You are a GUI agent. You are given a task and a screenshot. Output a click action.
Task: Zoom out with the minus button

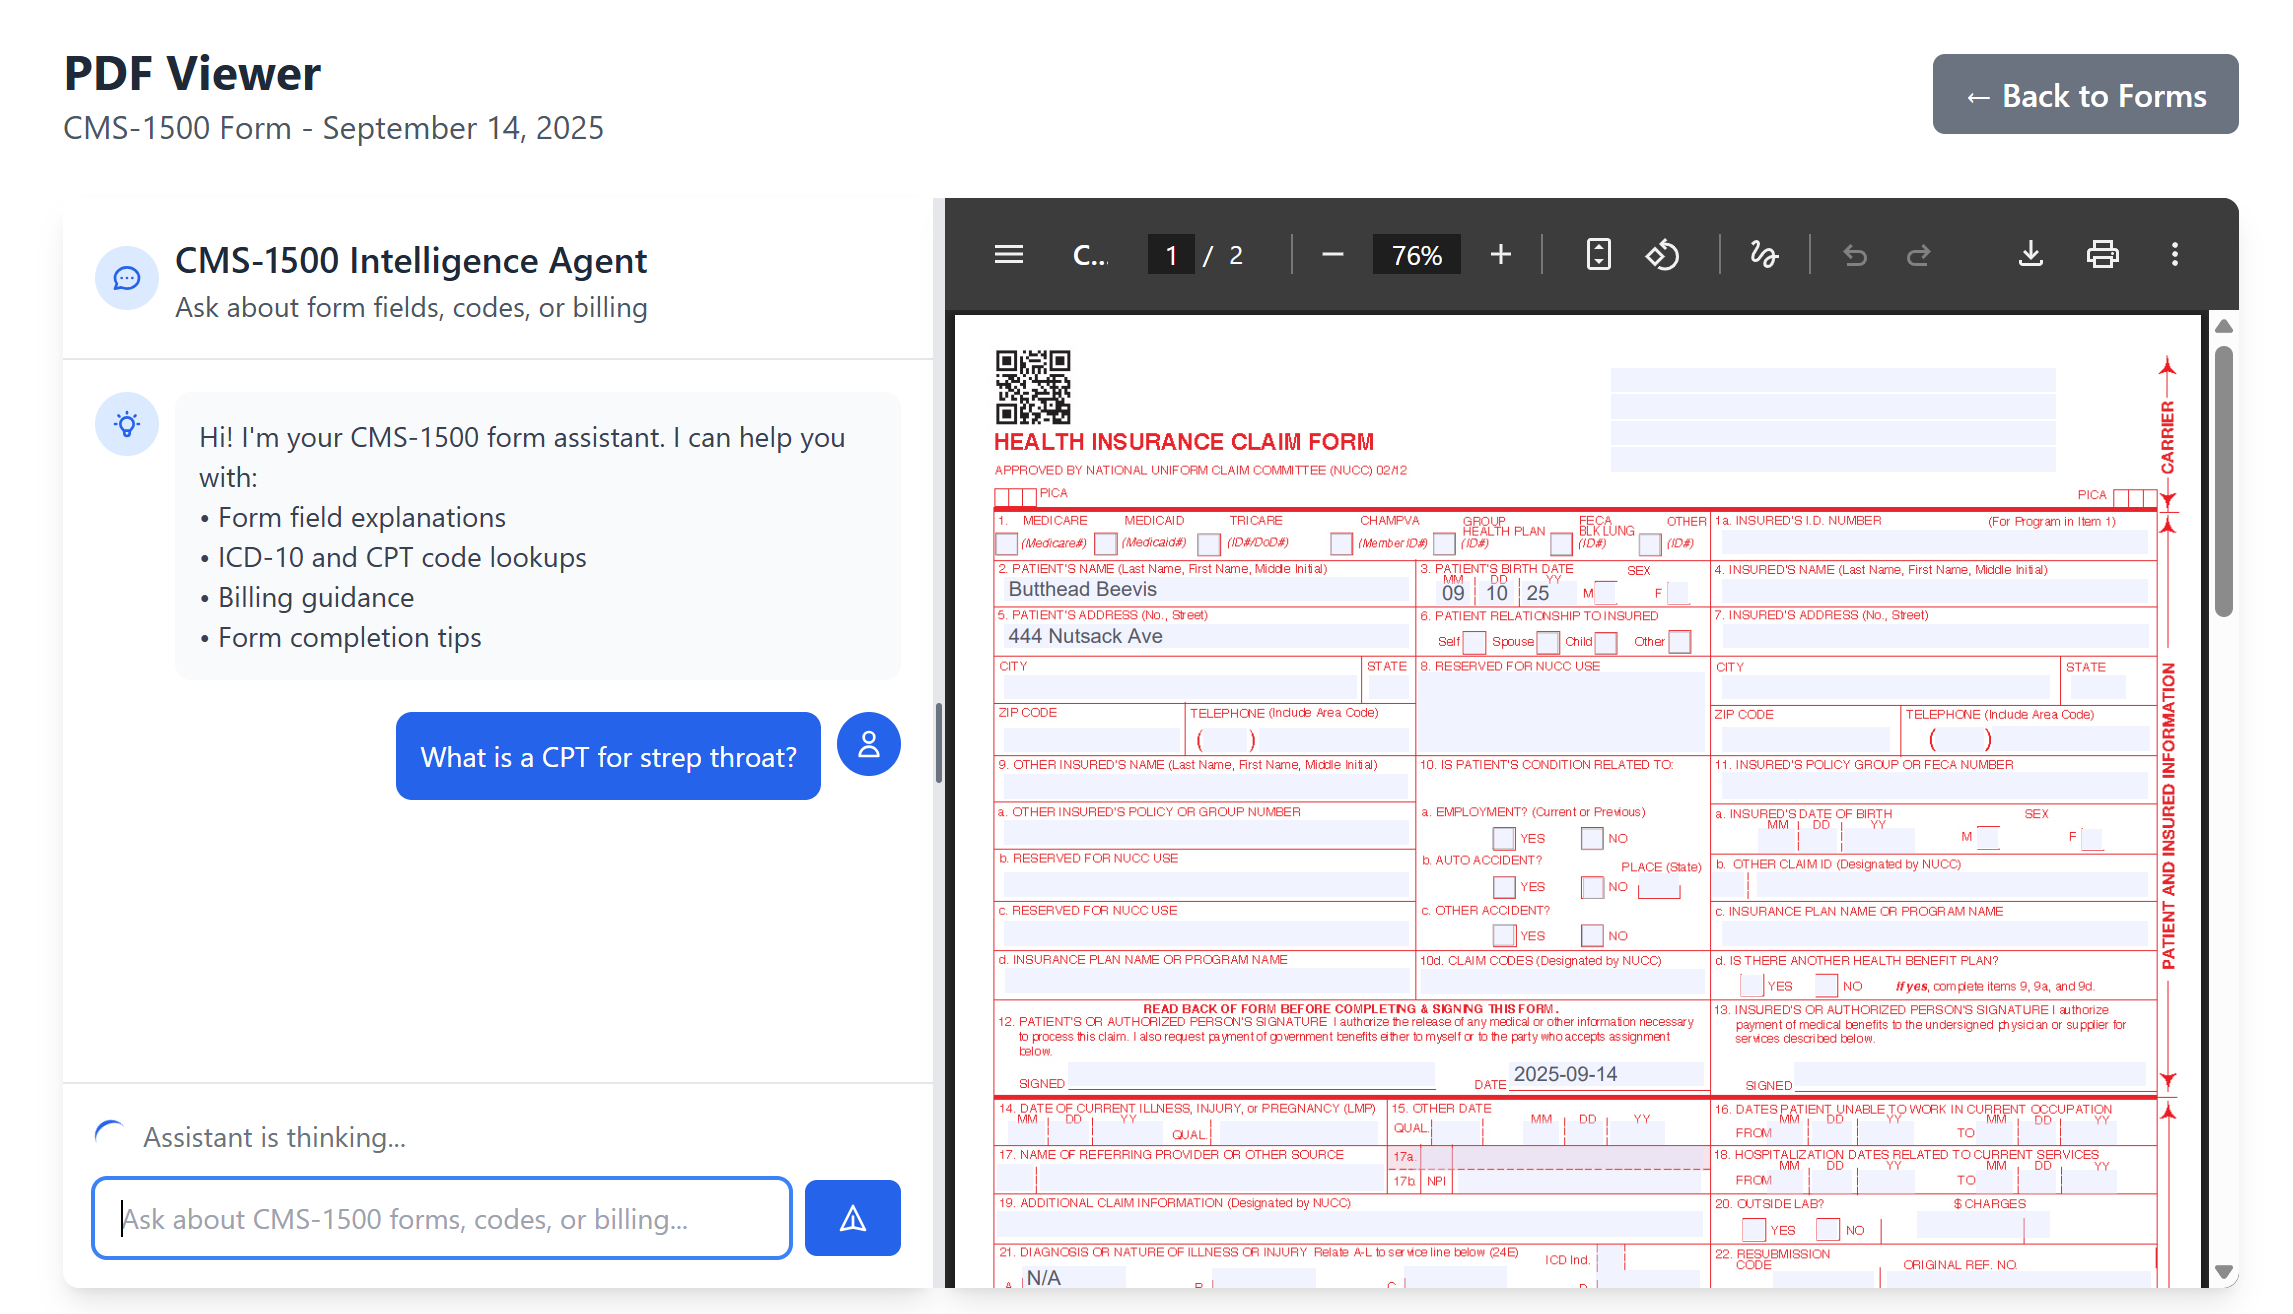(1332, 255)
